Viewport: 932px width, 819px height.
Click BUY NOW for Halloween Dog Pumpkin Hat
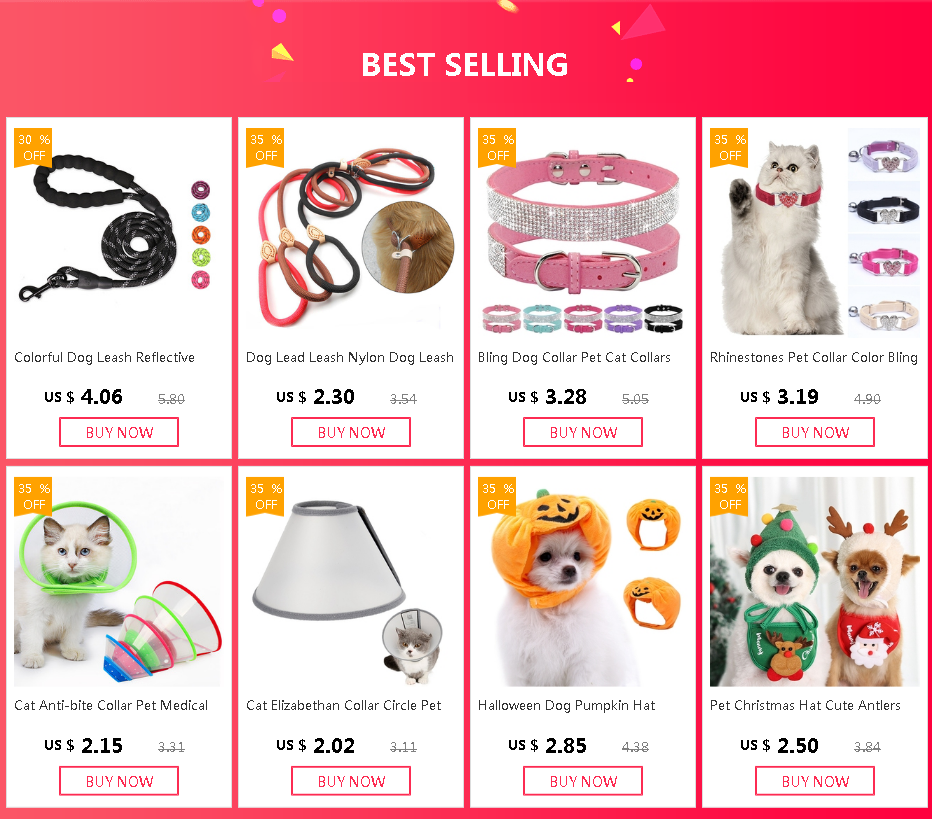(x=582, y=781)
